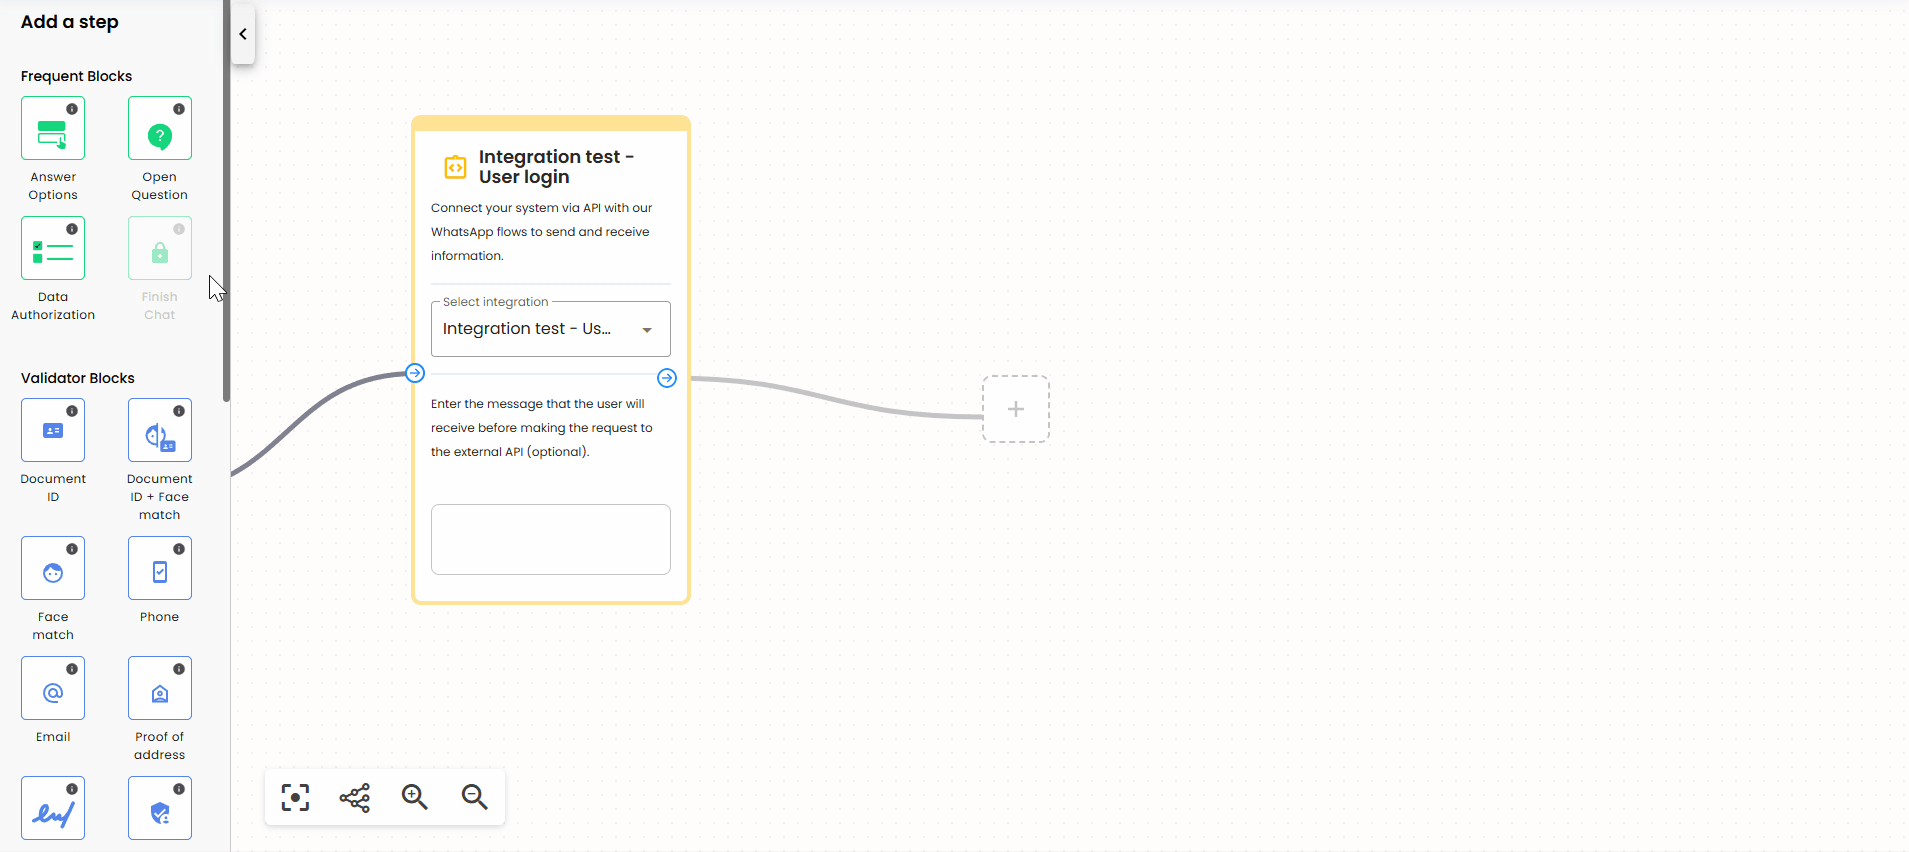Zoom in on the canvas
1909x852 pixels.
pyautogui.click(x=415, y=797)
